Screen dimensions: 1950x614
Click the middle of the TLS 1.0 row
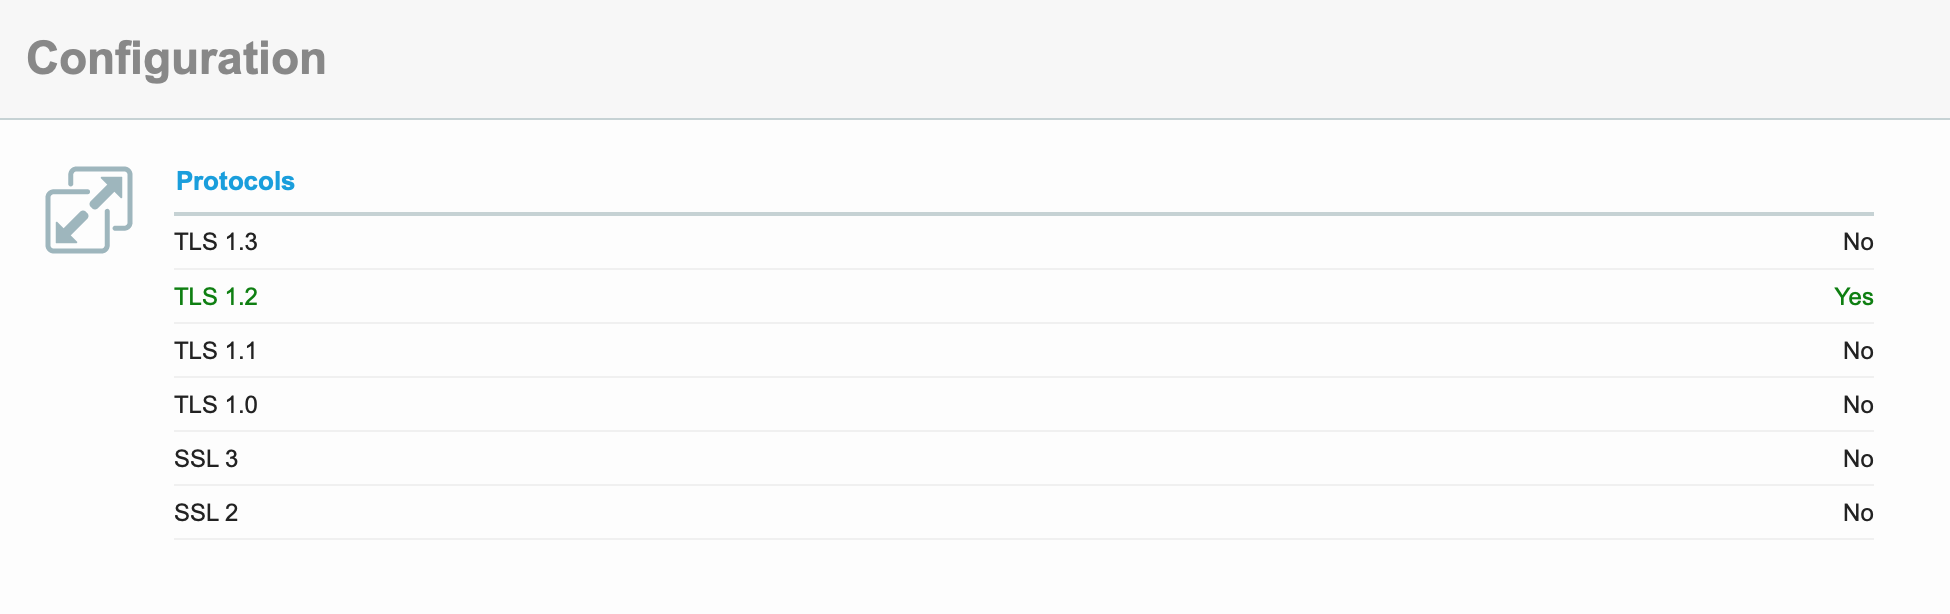(1024, 405)
